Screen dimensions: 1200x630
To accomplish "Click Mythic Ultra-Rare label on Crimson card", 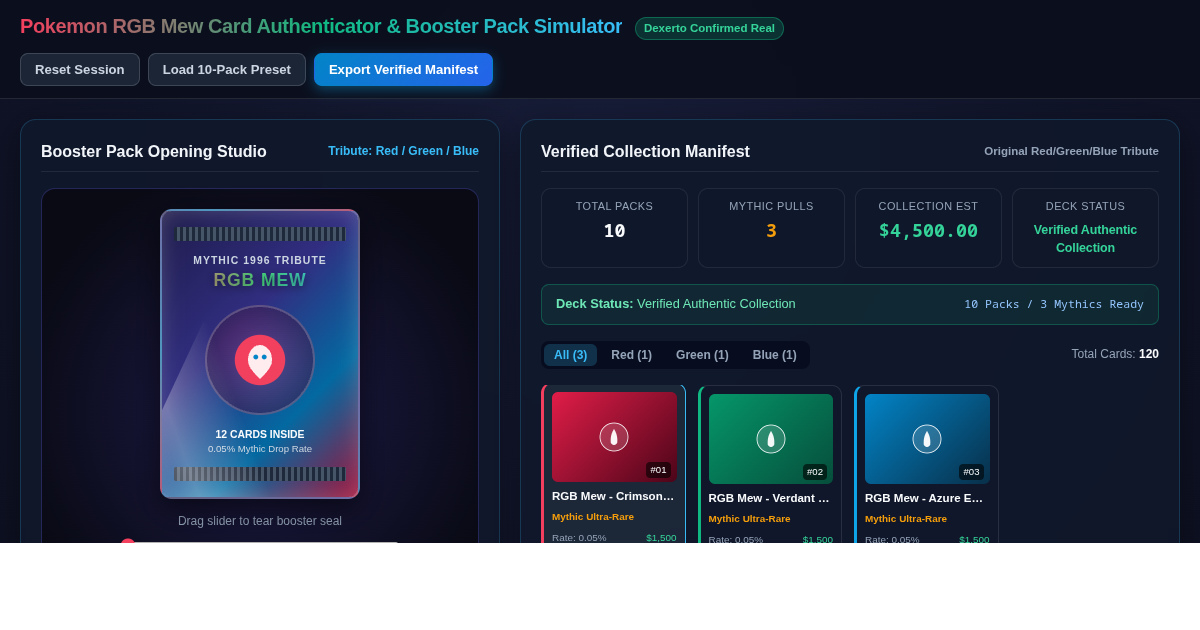I will [x=593, y=517].
